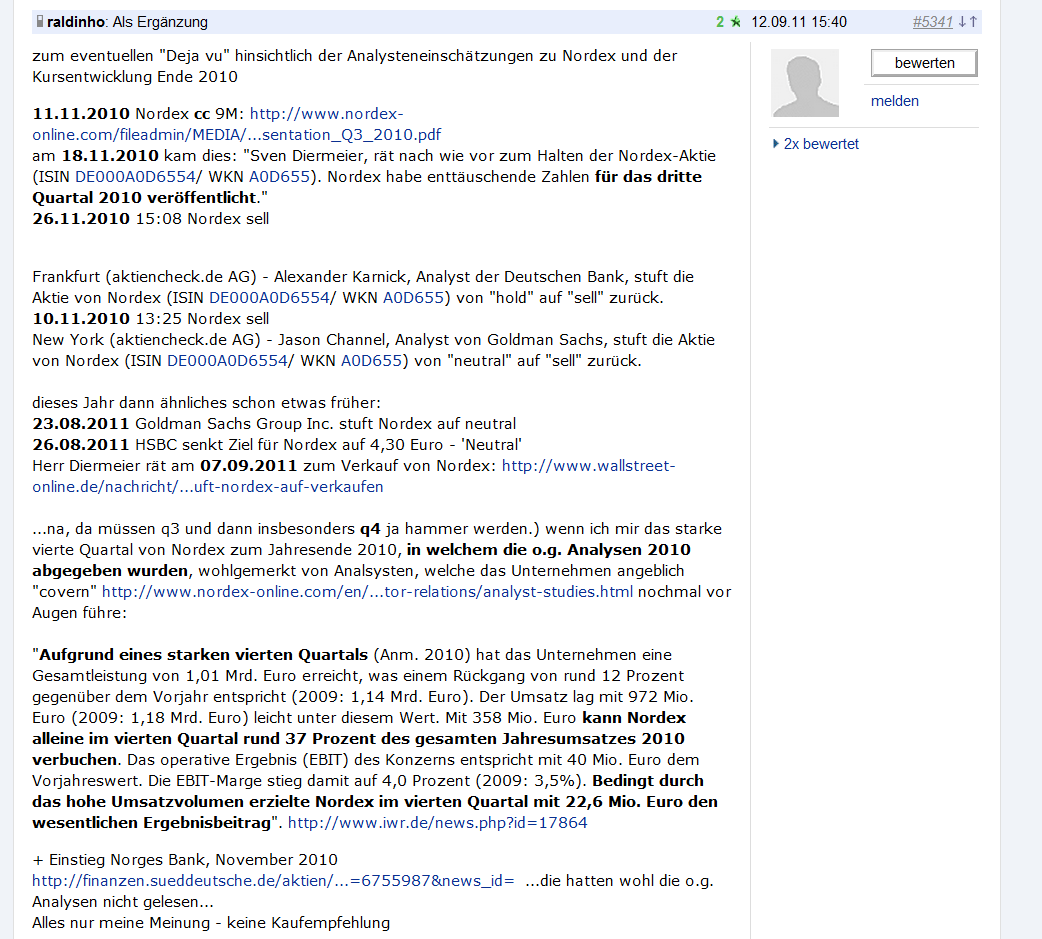1042x939 pixels.
Task: Open the raldinho user profile
Action: 76,22
